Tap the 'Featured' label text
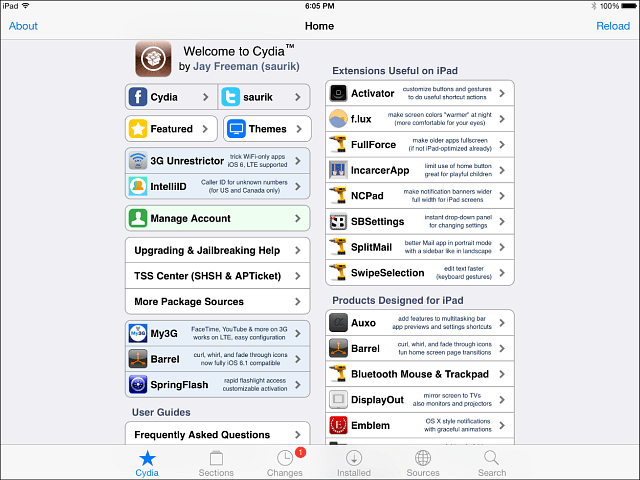This screenshot has height=480, width=640. point(171,129)
